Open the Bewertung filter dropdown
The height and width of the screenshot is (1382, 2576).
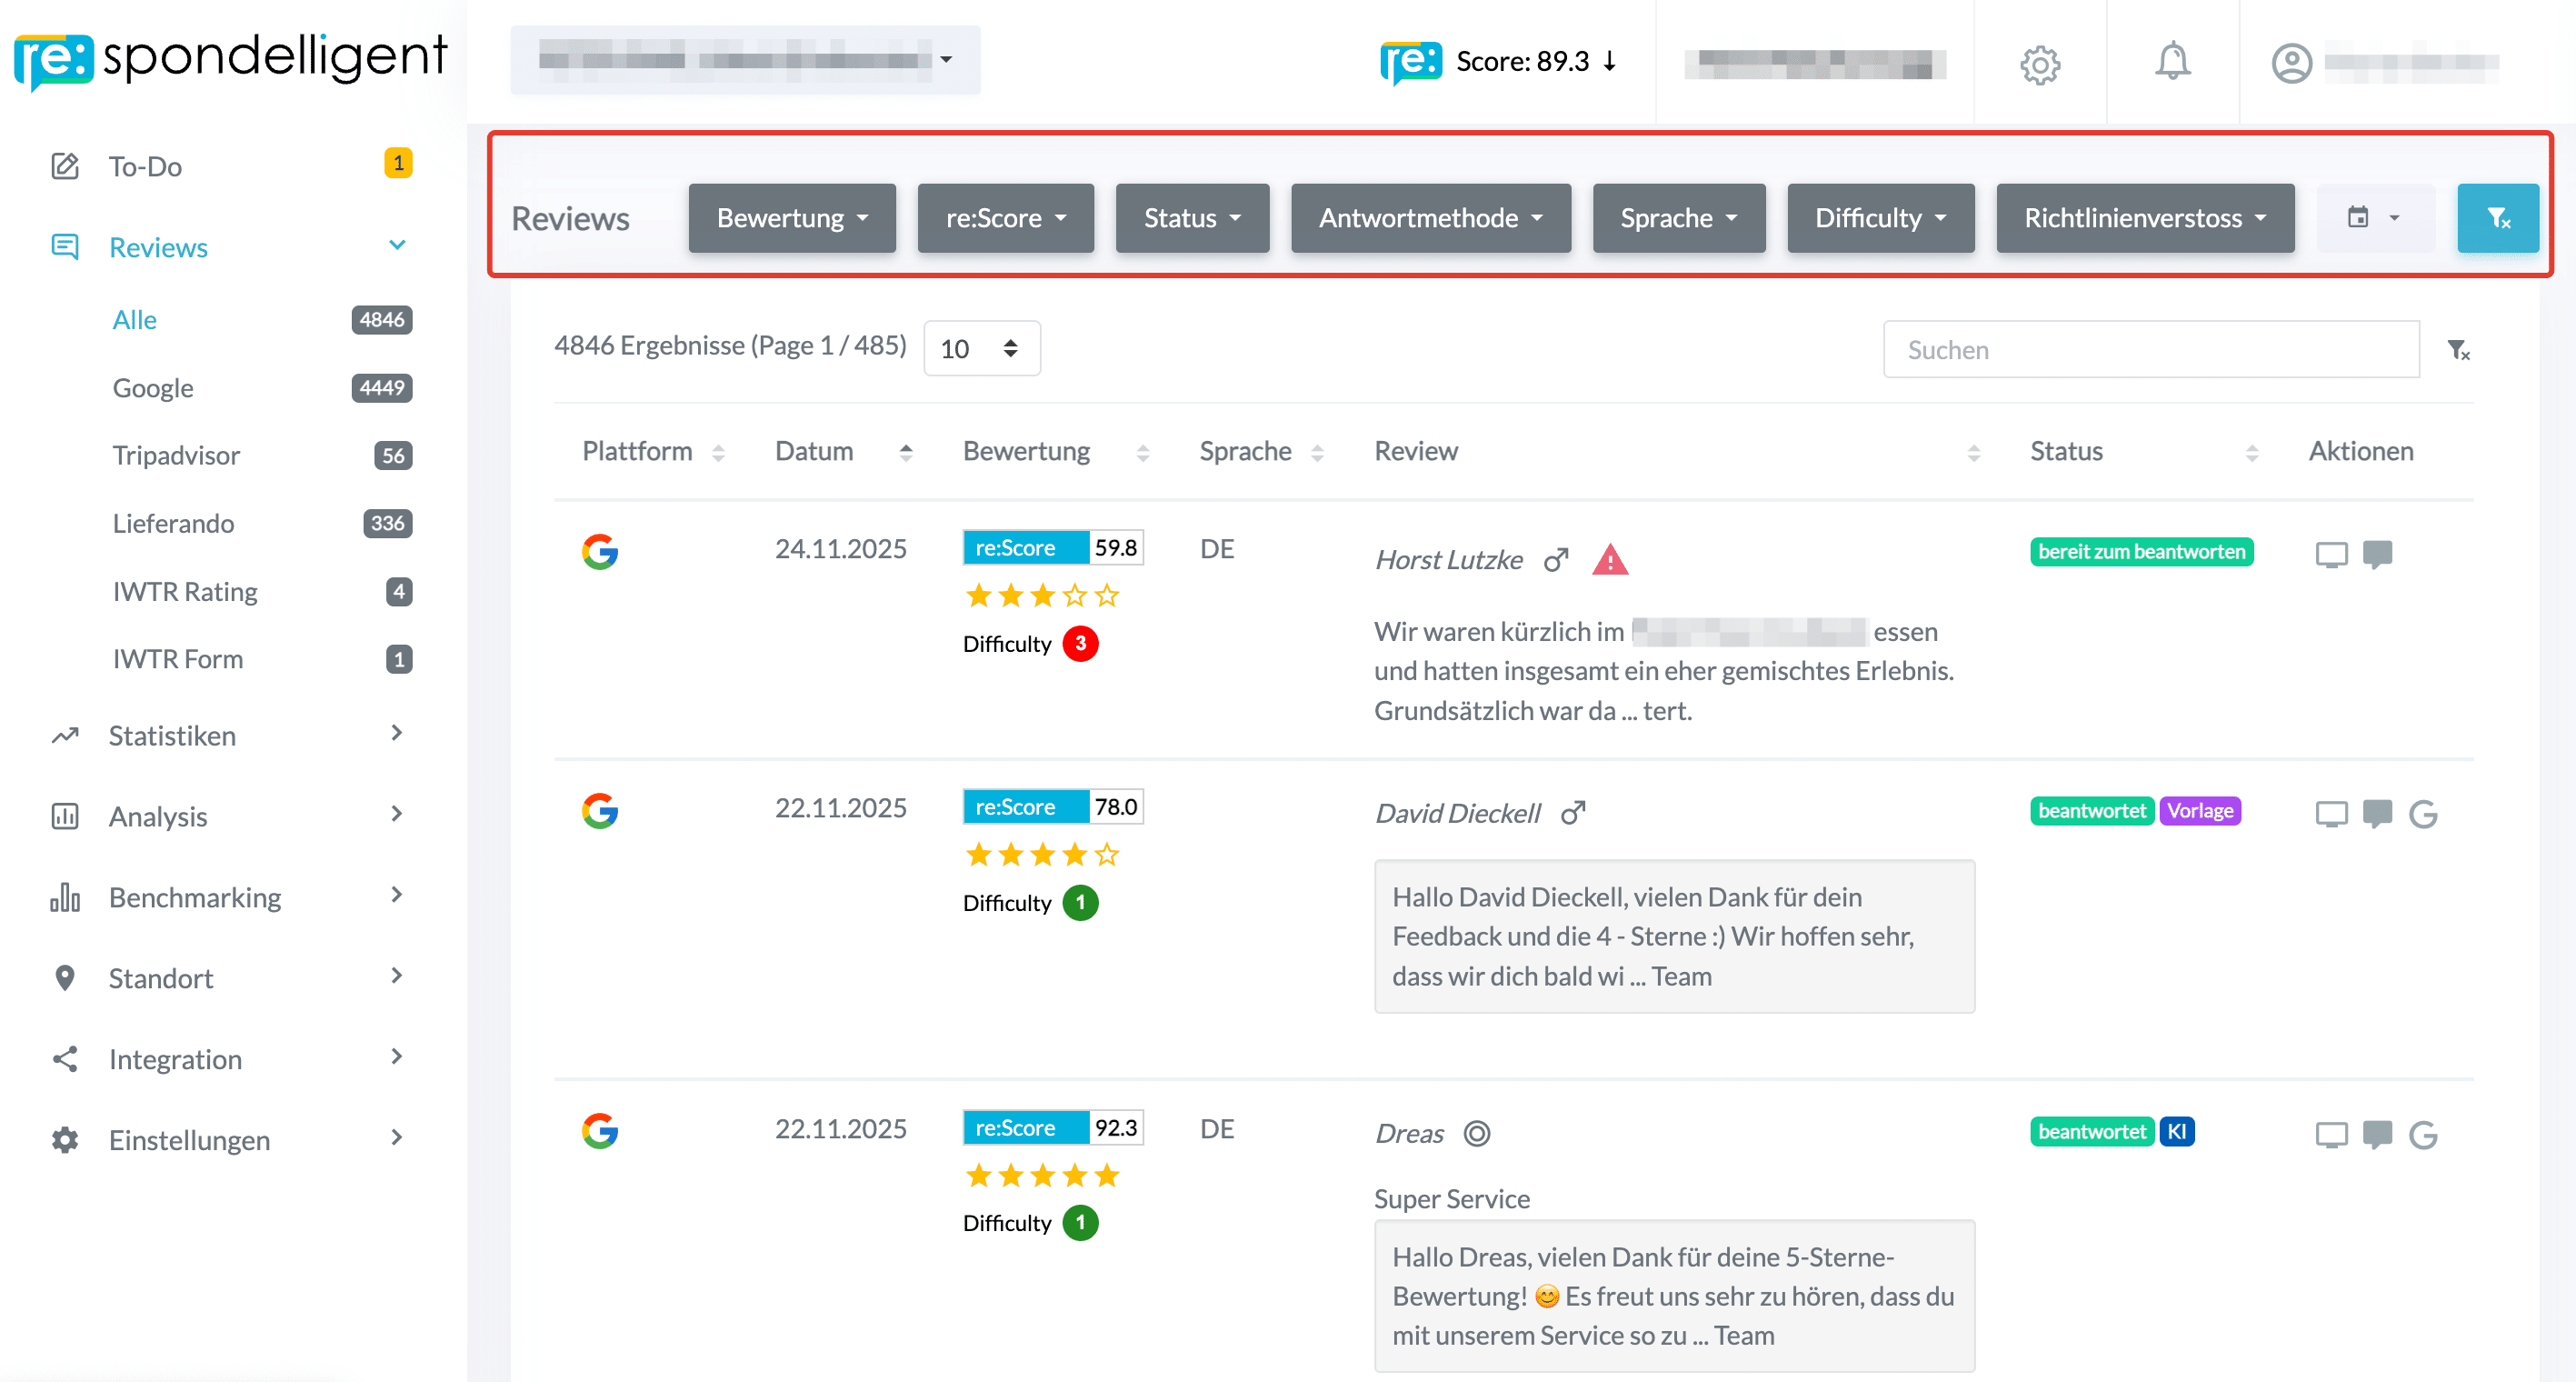791,218
